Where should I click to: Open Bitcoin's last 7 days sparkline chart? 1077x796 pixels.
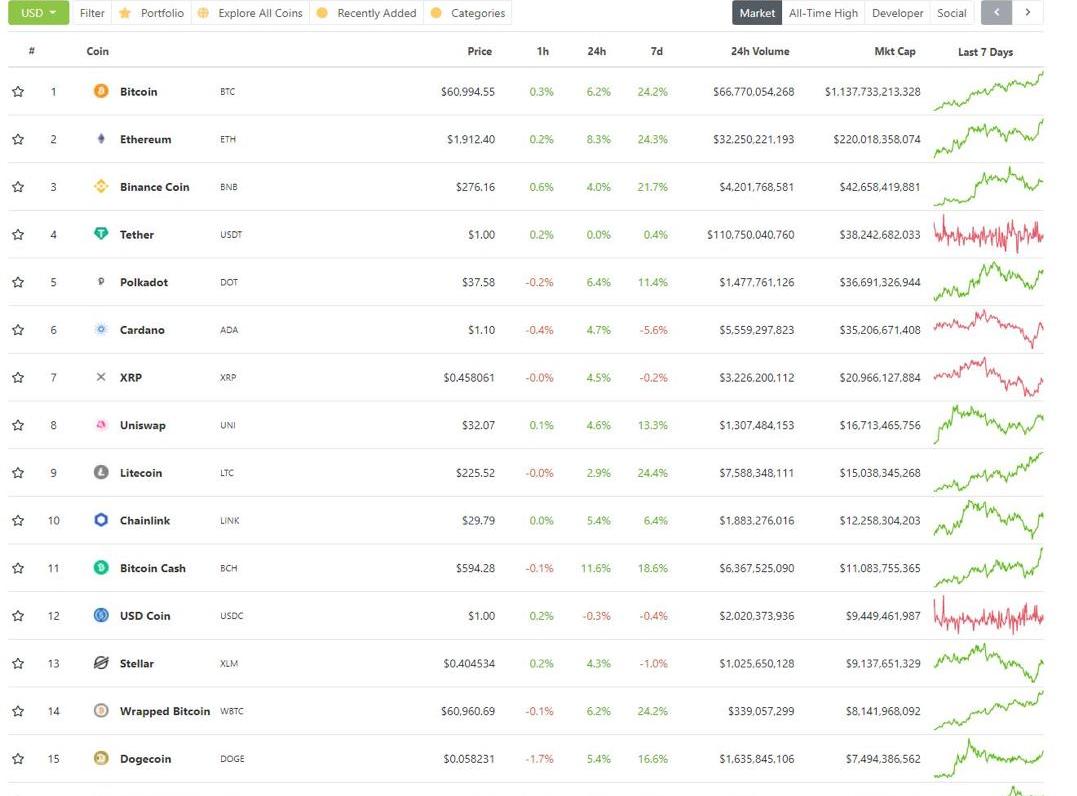(x=988, y=91)
